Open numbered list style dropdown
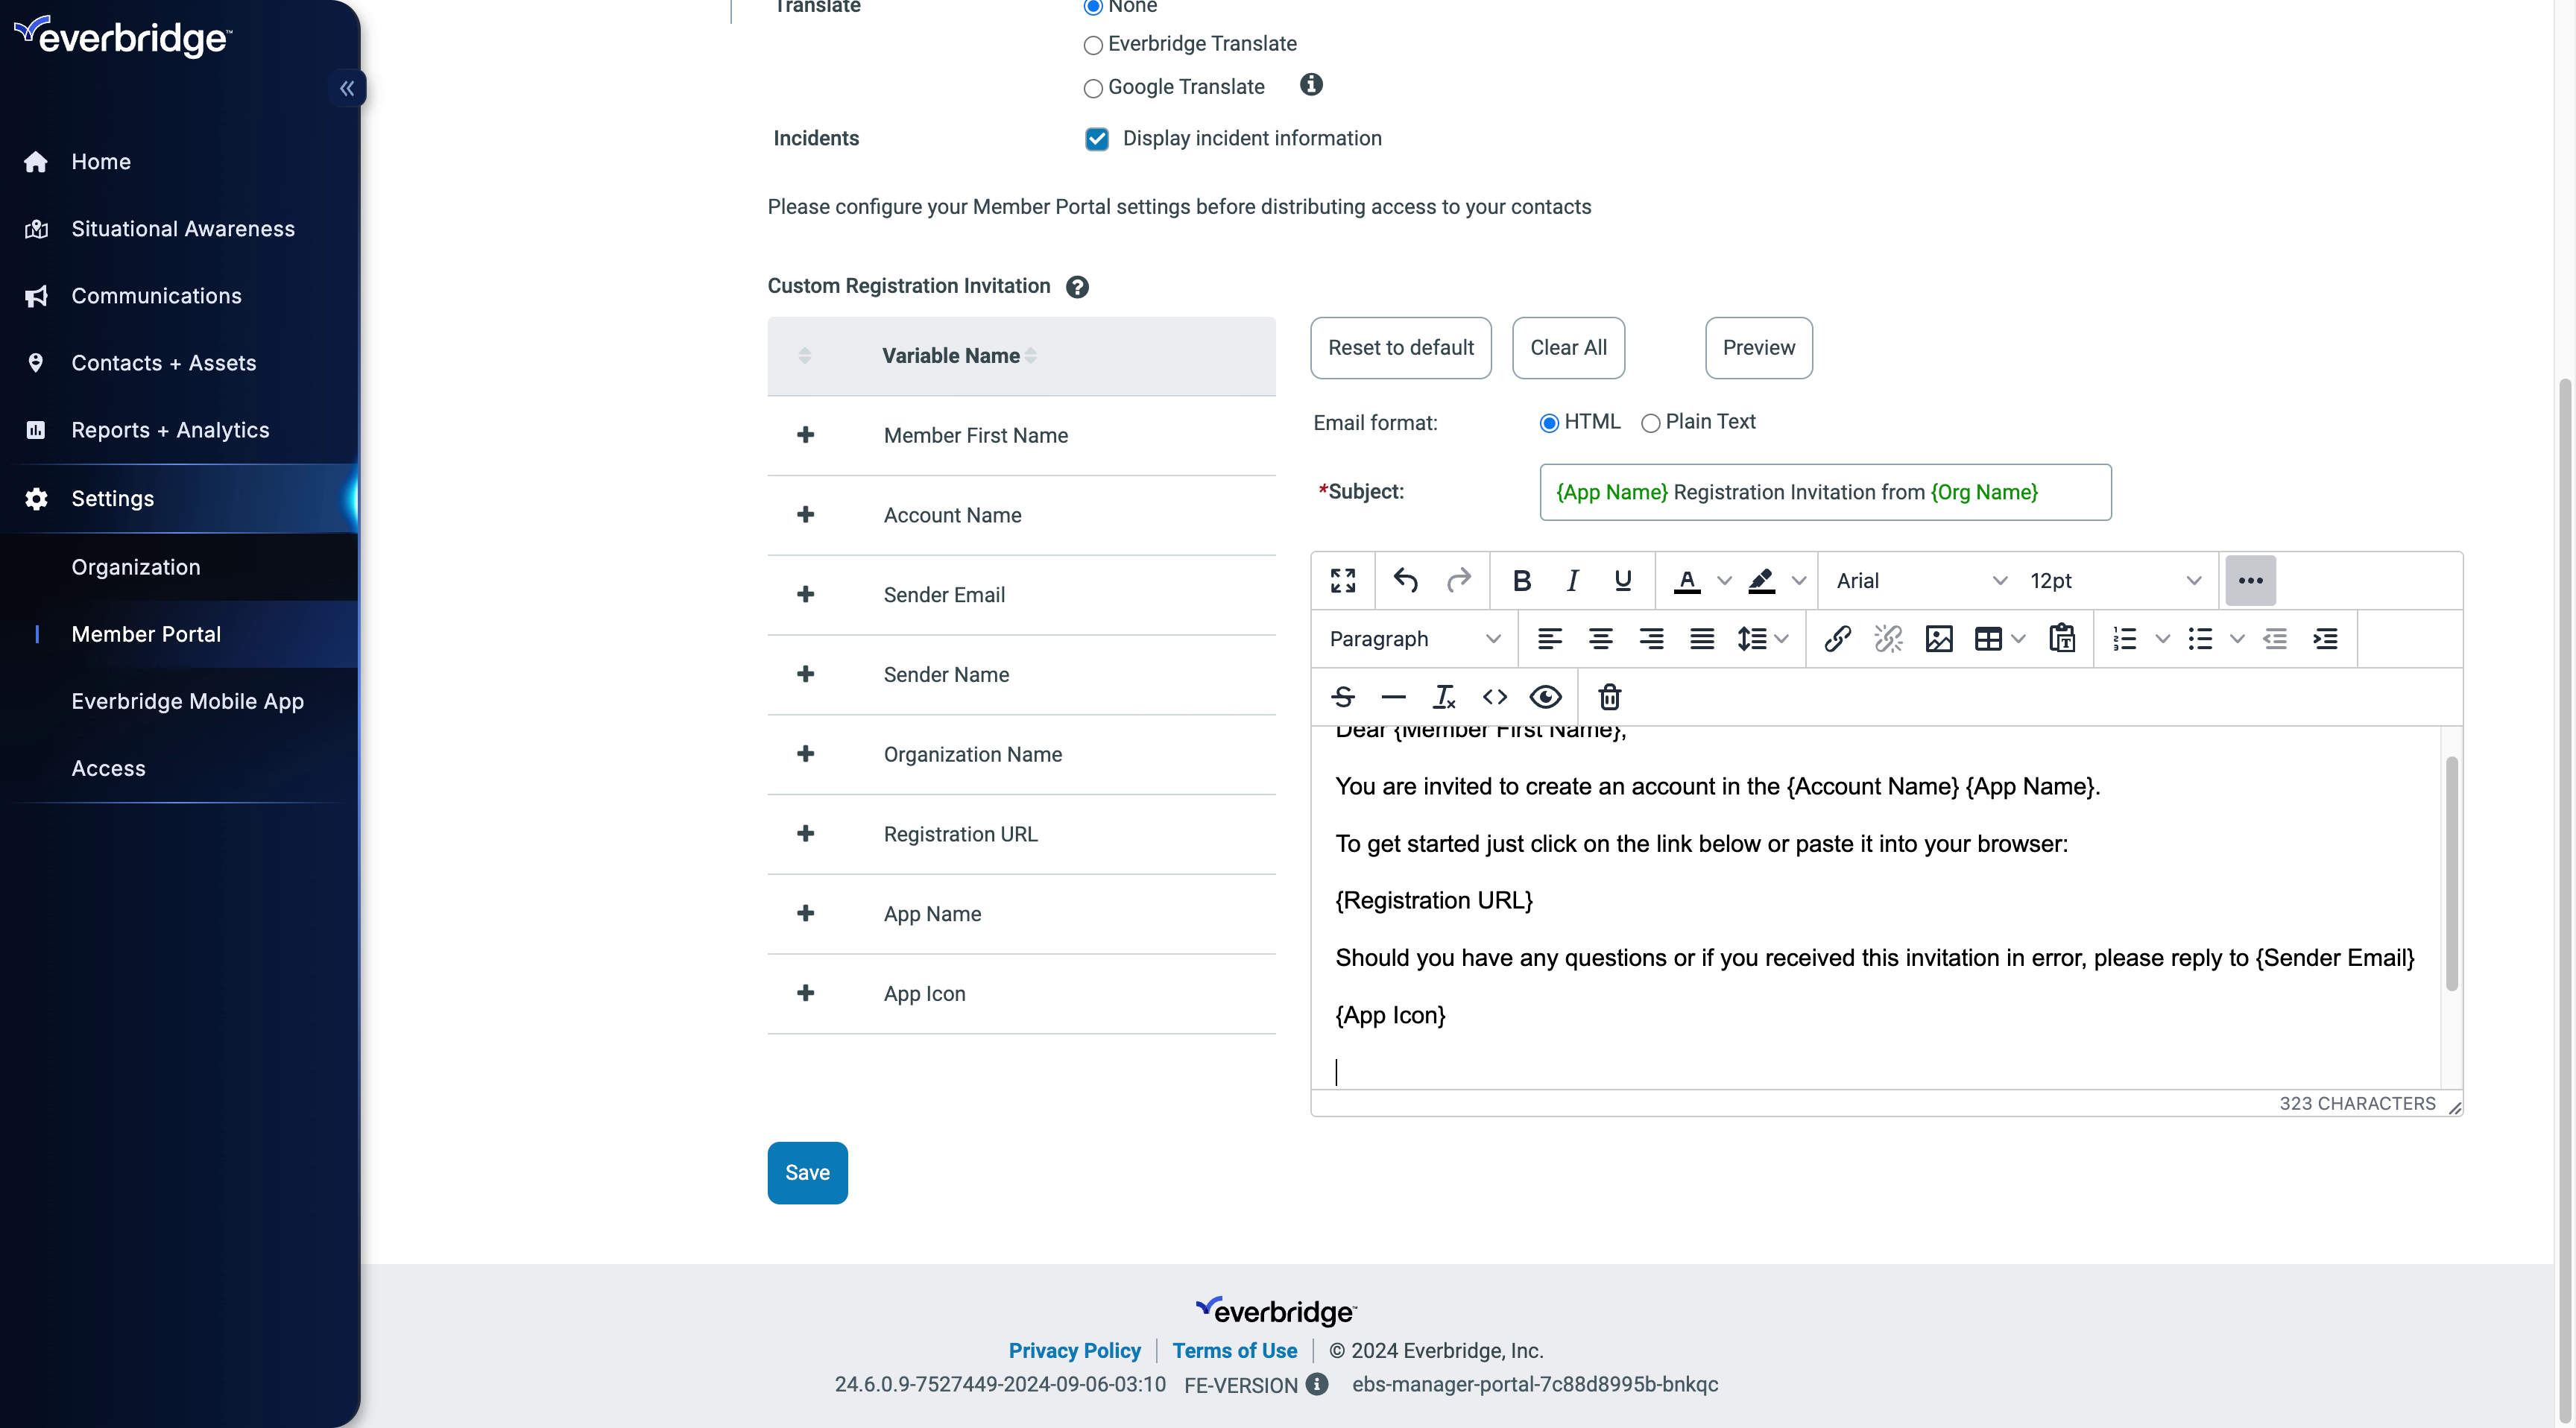Image resolution: width=2576 pixels, height=1428 pixels. pos(2162,639)
